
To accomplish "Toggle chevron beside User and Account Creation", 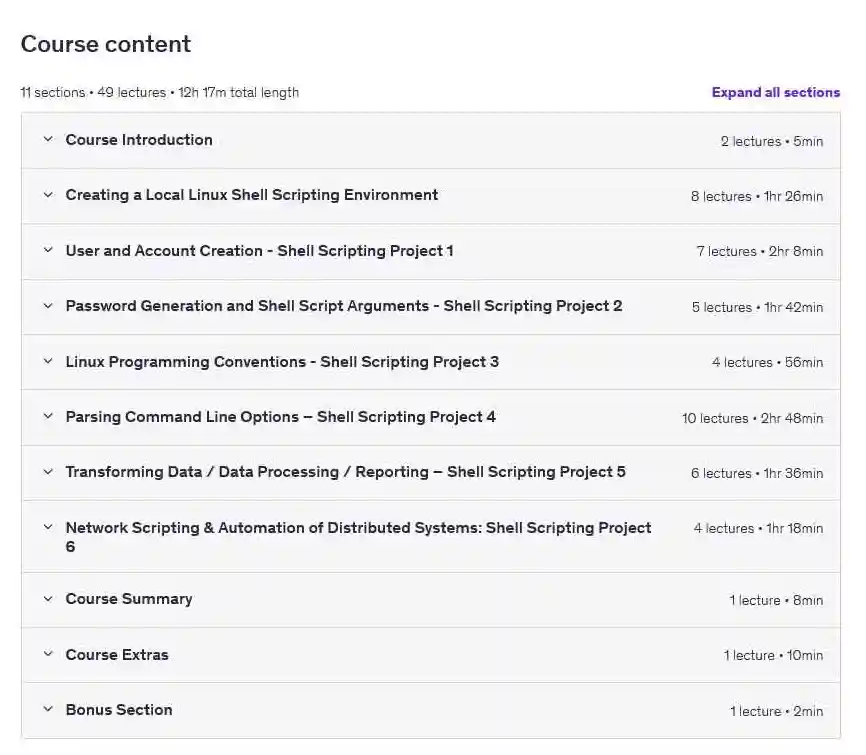I will [x=47, y=251].
